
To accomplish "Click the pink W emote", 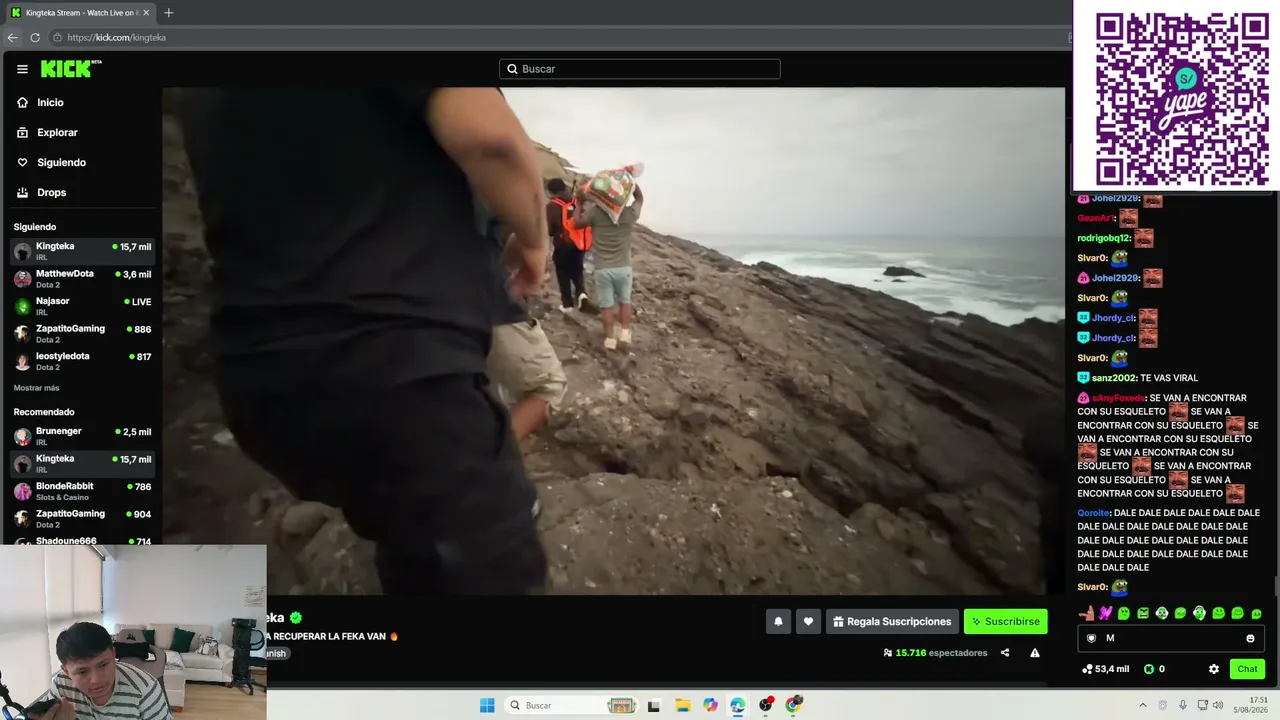I will 1105,613.
